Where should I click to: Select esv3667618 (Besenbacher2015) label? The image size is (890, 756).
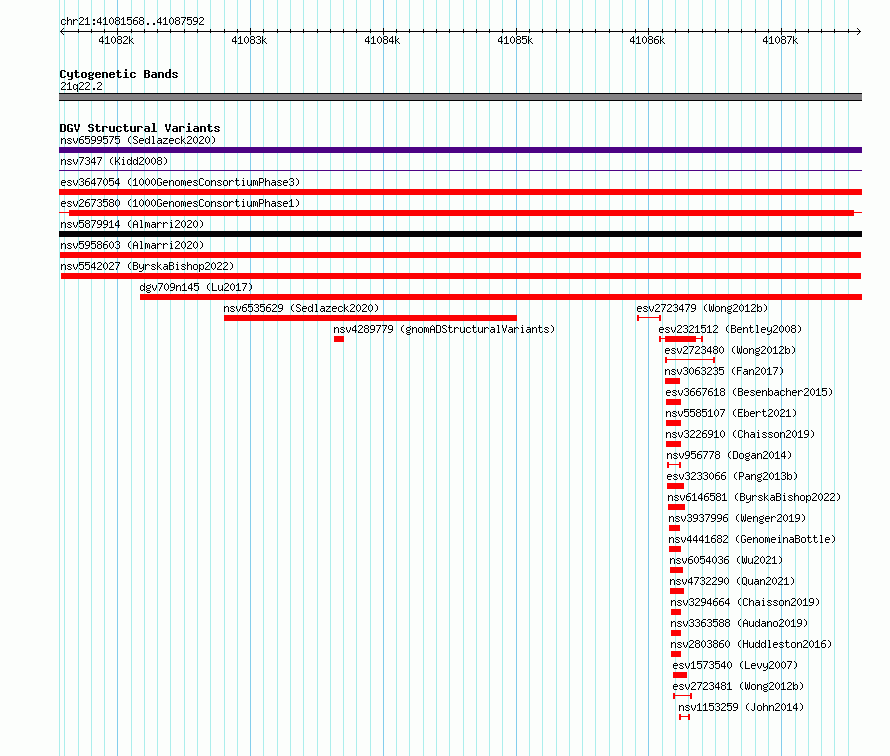[x=749, y=392]
